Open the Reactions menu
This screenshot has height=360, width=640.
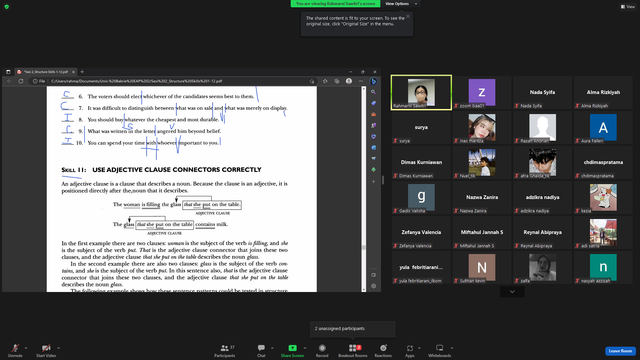click(383, 350)
